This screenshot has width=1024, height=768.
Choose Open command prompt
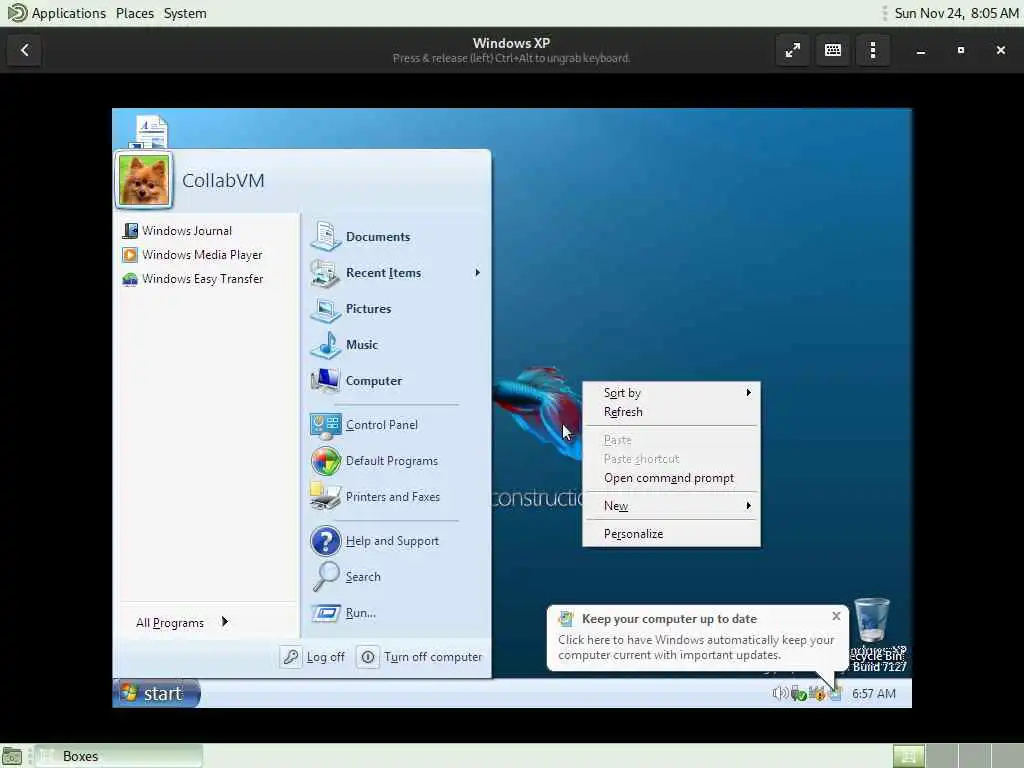(x=671, y=478)
